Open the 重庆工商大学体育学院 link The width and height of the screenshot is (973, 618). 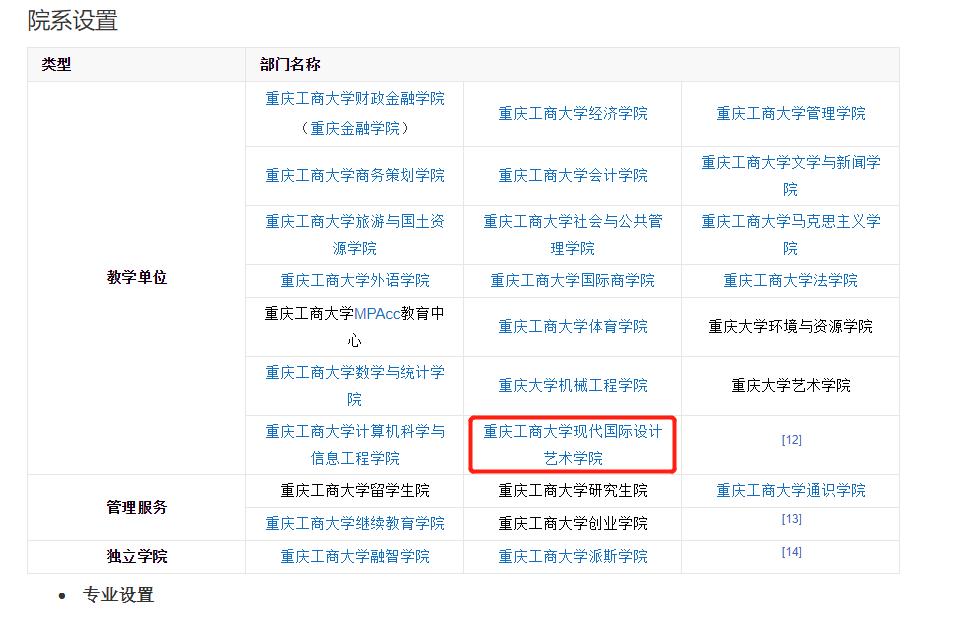pyautogui.click(x=572, y=326)
